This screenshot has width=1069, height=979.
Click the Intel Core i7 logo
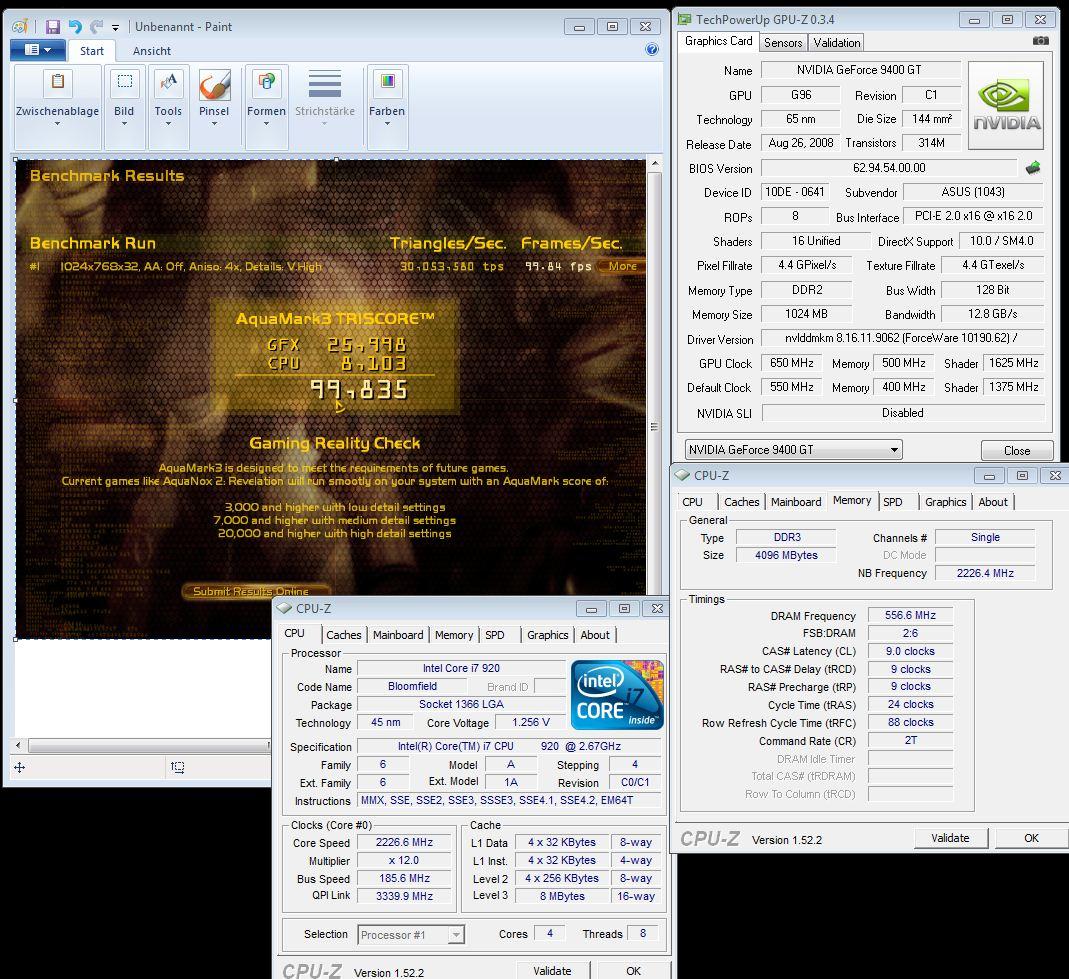coord(617,695)
